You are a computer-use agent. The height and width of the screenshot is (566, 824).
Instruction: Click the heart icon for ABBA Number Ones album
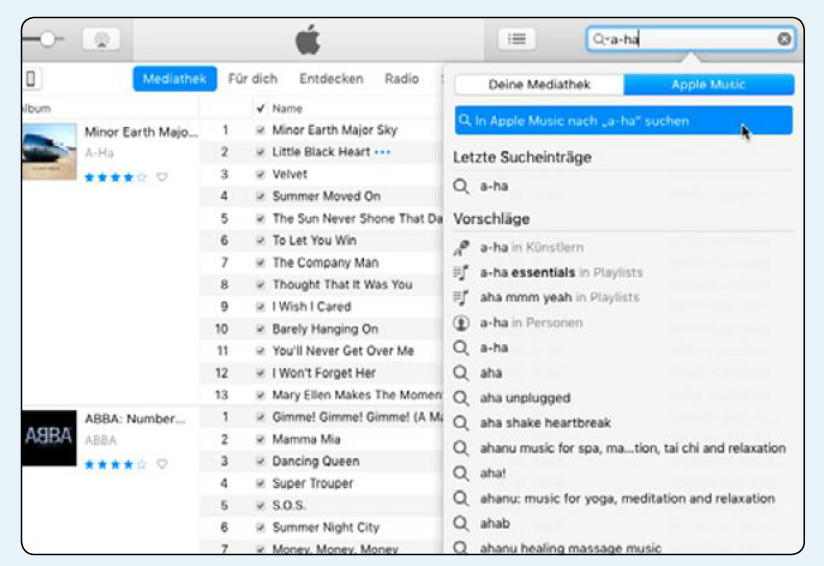pos(162,464)
